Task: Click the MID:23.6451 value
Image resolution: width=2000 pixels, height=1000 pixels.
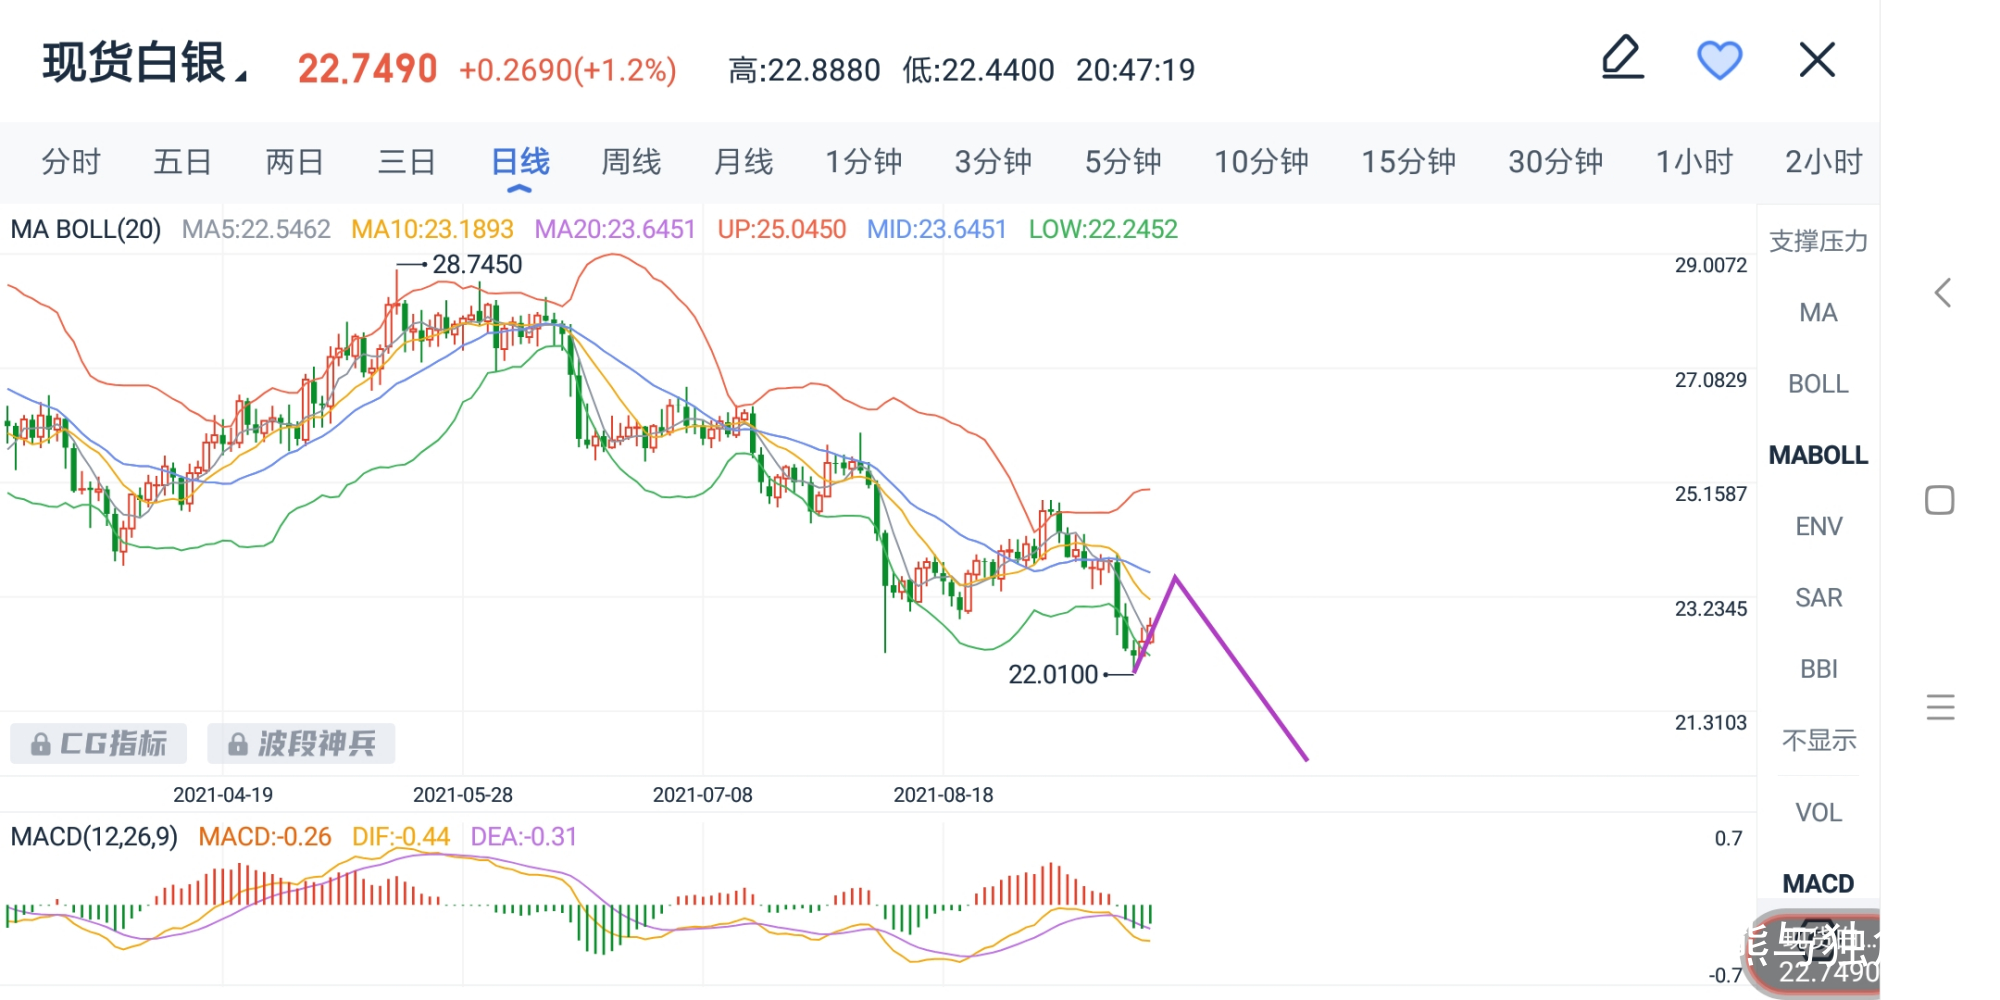Action: pos(937,229)
